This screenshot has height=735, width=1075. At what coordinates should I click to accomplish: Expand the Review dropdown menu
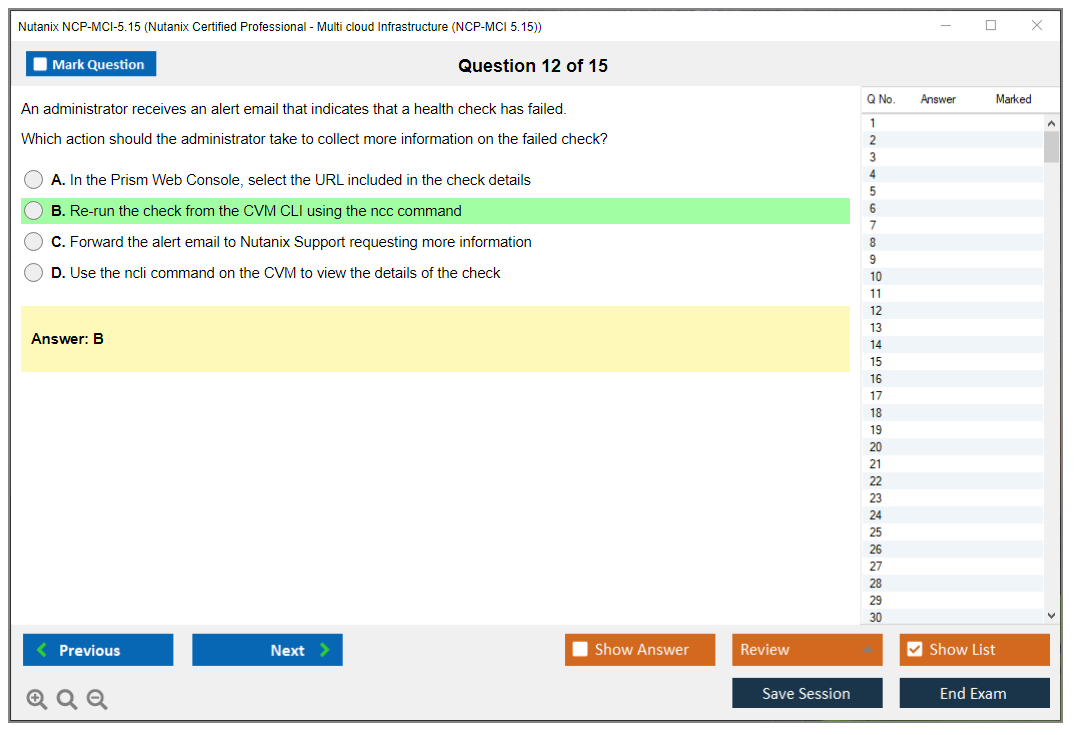[x=867, y=650]
